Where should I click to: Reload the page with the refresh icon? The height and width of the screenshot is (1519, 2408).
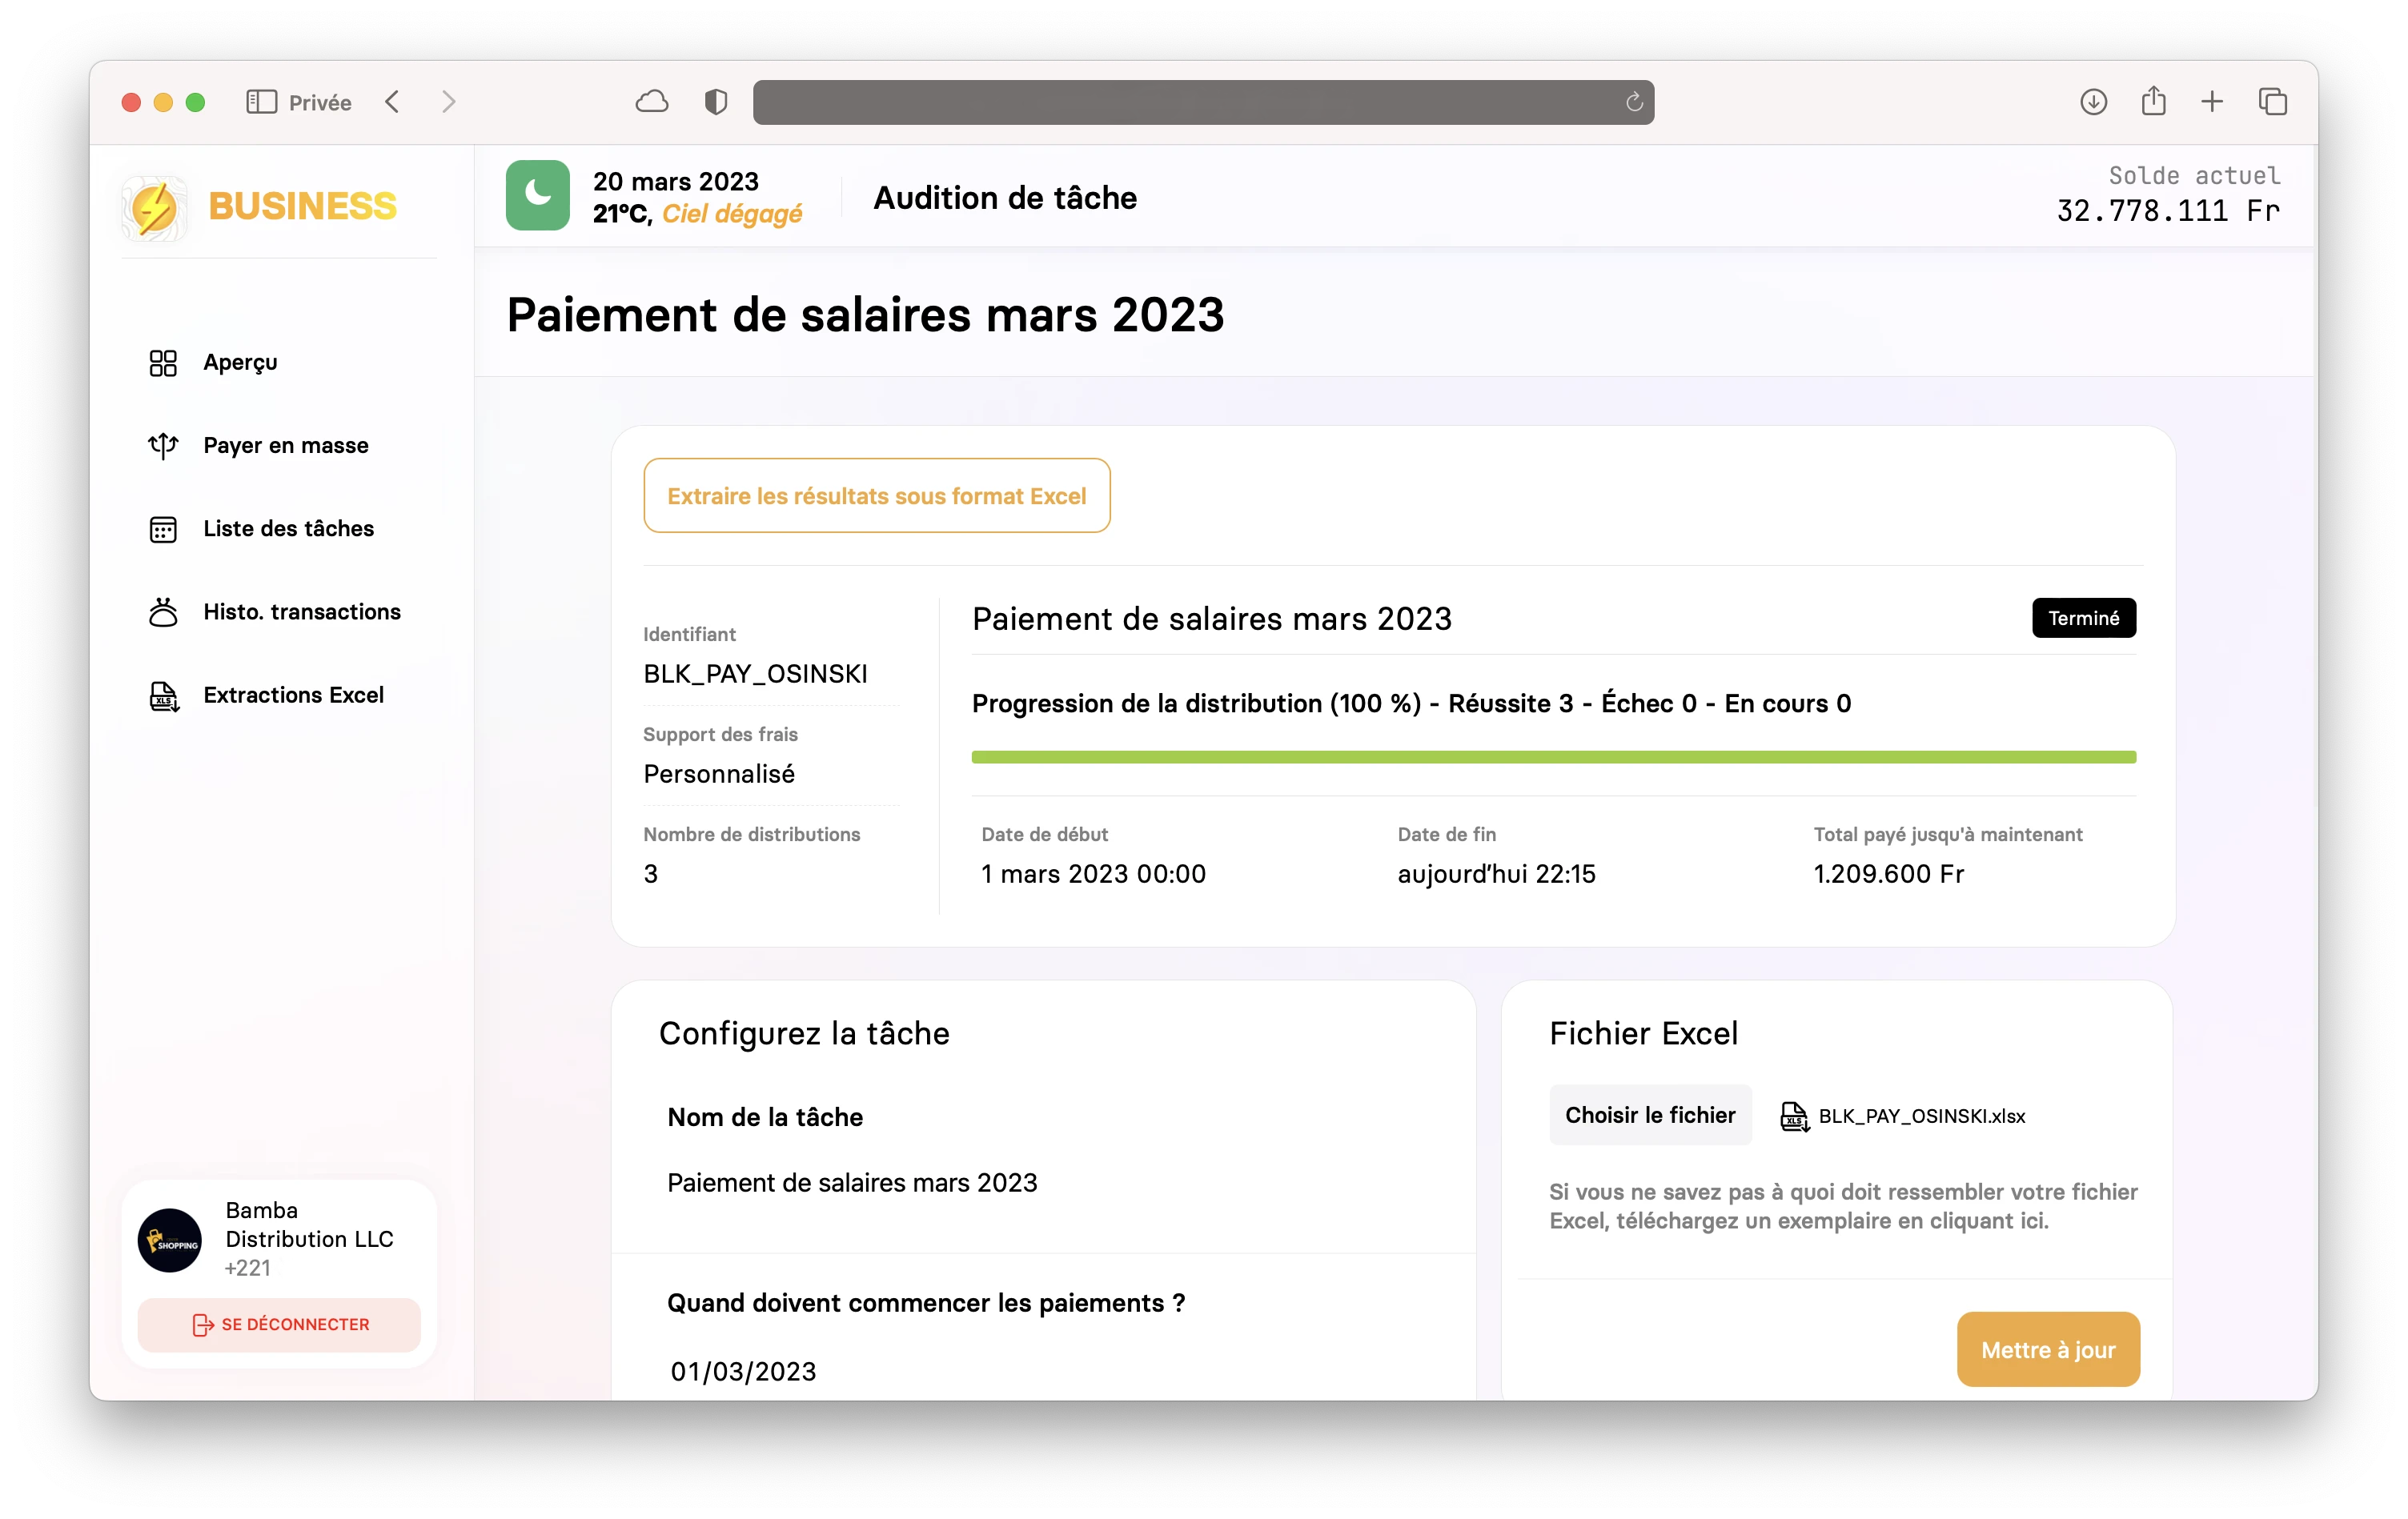click(x=1634, y=102)
